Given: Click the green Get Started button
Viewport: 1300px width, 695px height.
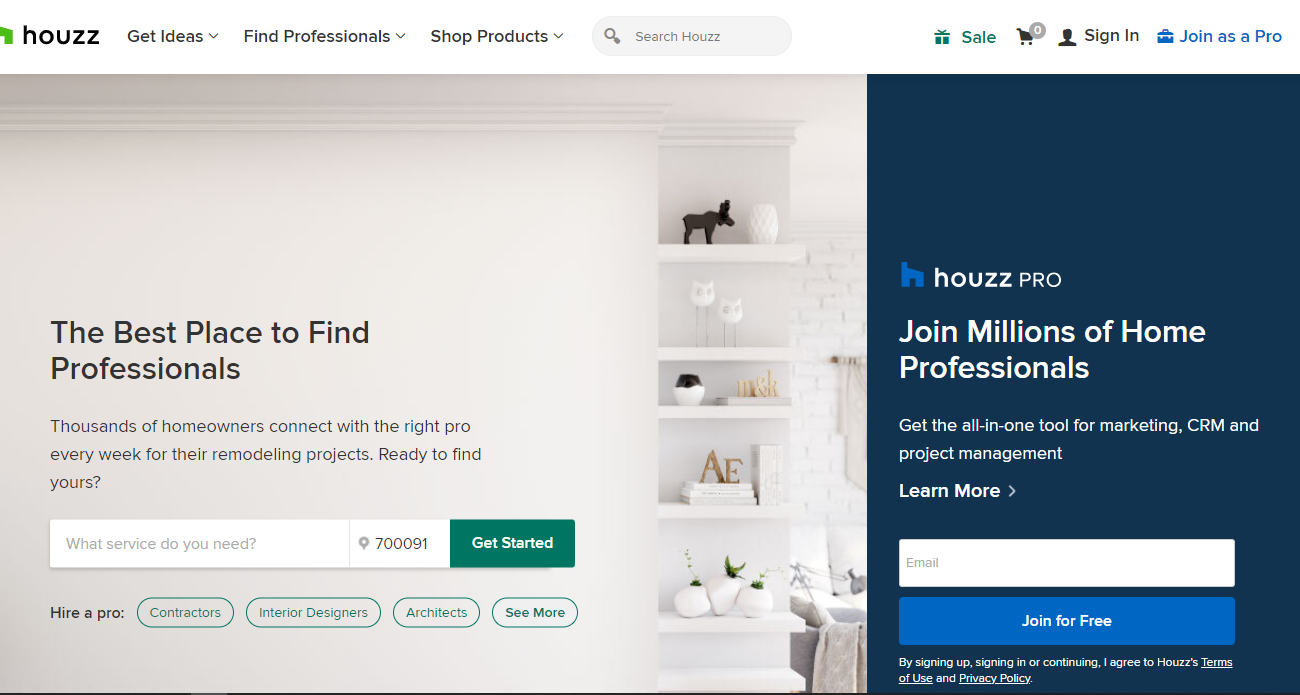Looking at the screenshot, I should [512, 543].
